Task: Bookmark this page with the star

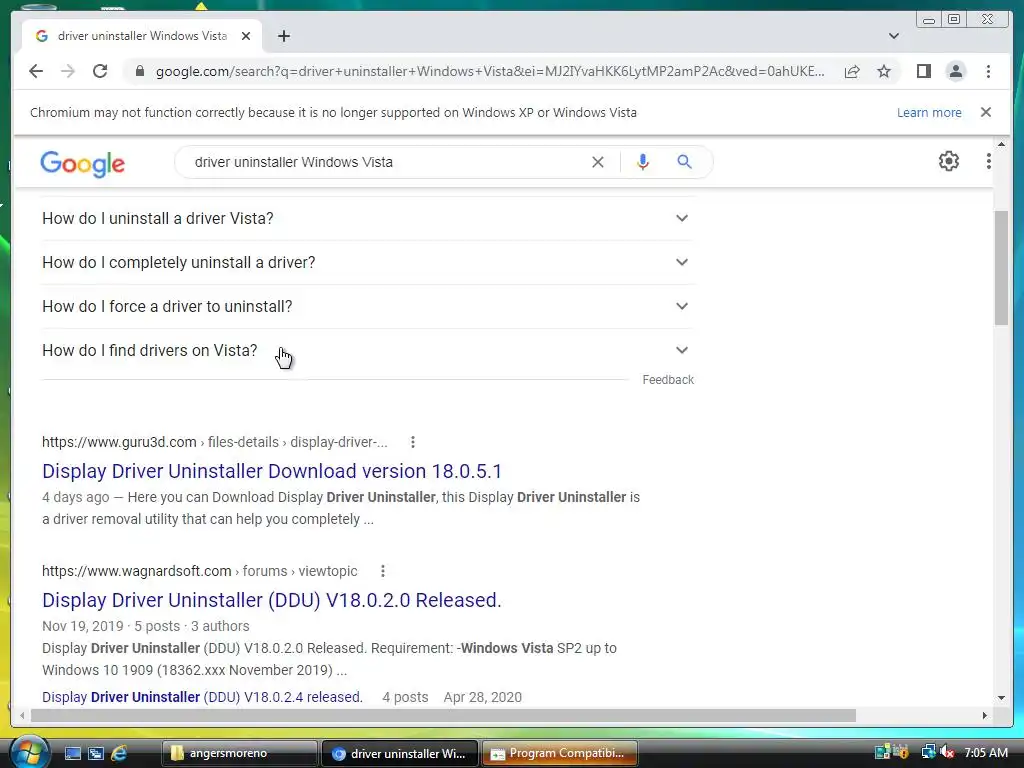Action: tap(884, 71)
